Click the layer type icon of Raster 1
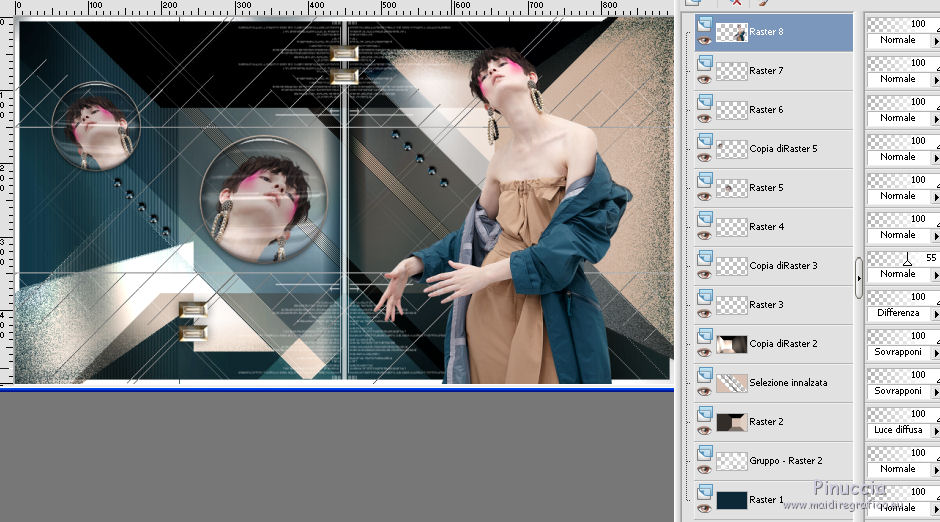940x522 pixels. pyautogui.click(x=704, y=491)
